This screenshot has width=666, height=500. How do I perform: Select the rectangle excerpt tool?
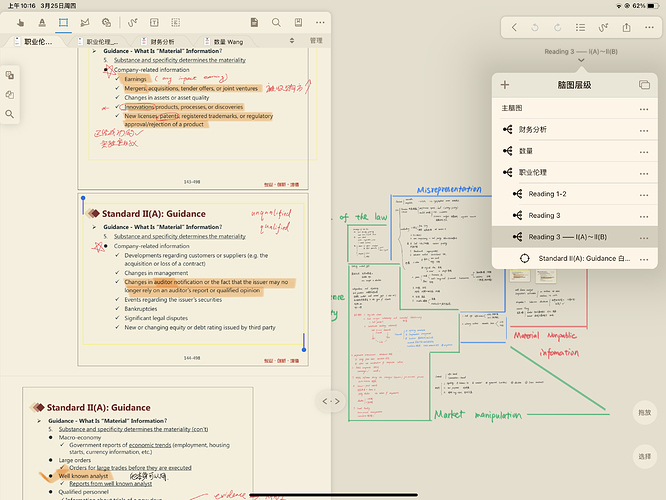[63, 23]
